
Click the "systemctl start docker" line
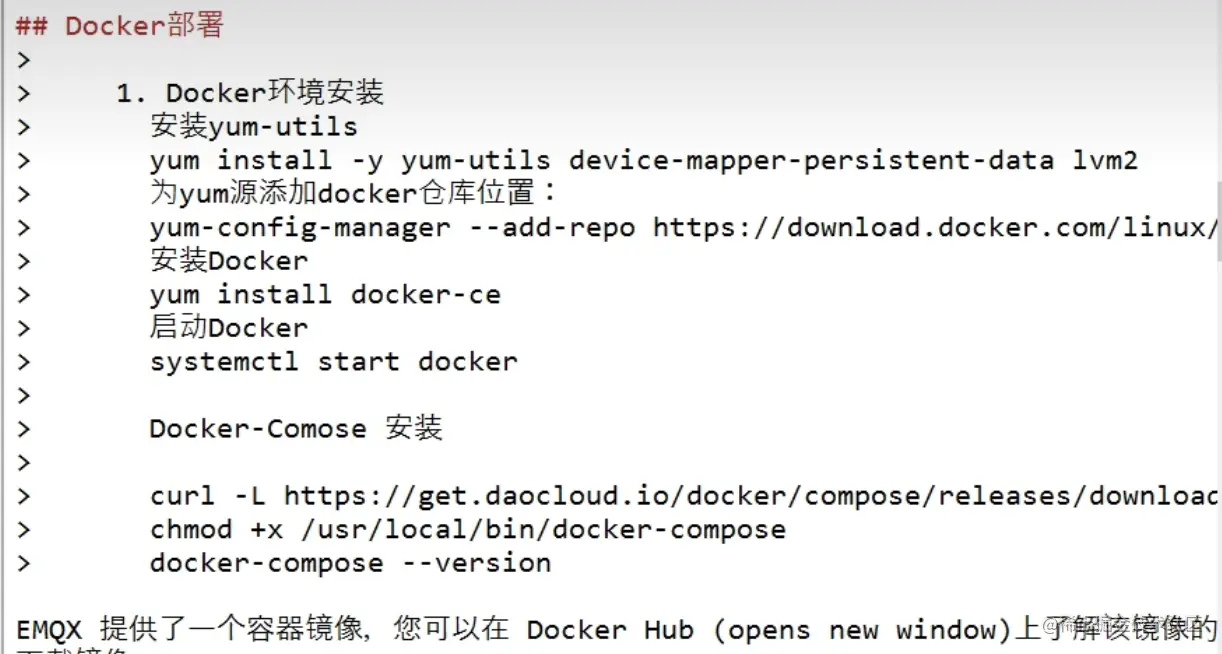334,361
